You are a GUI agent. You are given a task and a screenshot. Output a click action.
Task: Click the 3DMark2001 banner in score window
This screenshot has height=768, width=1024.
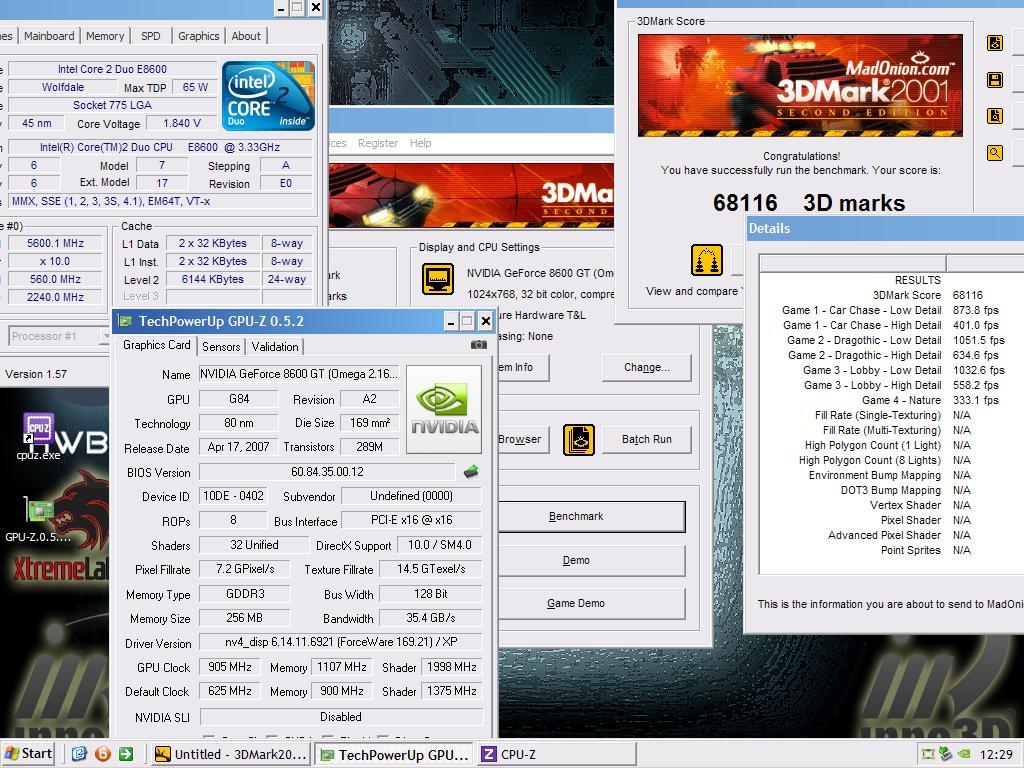(x=800, y=86)
